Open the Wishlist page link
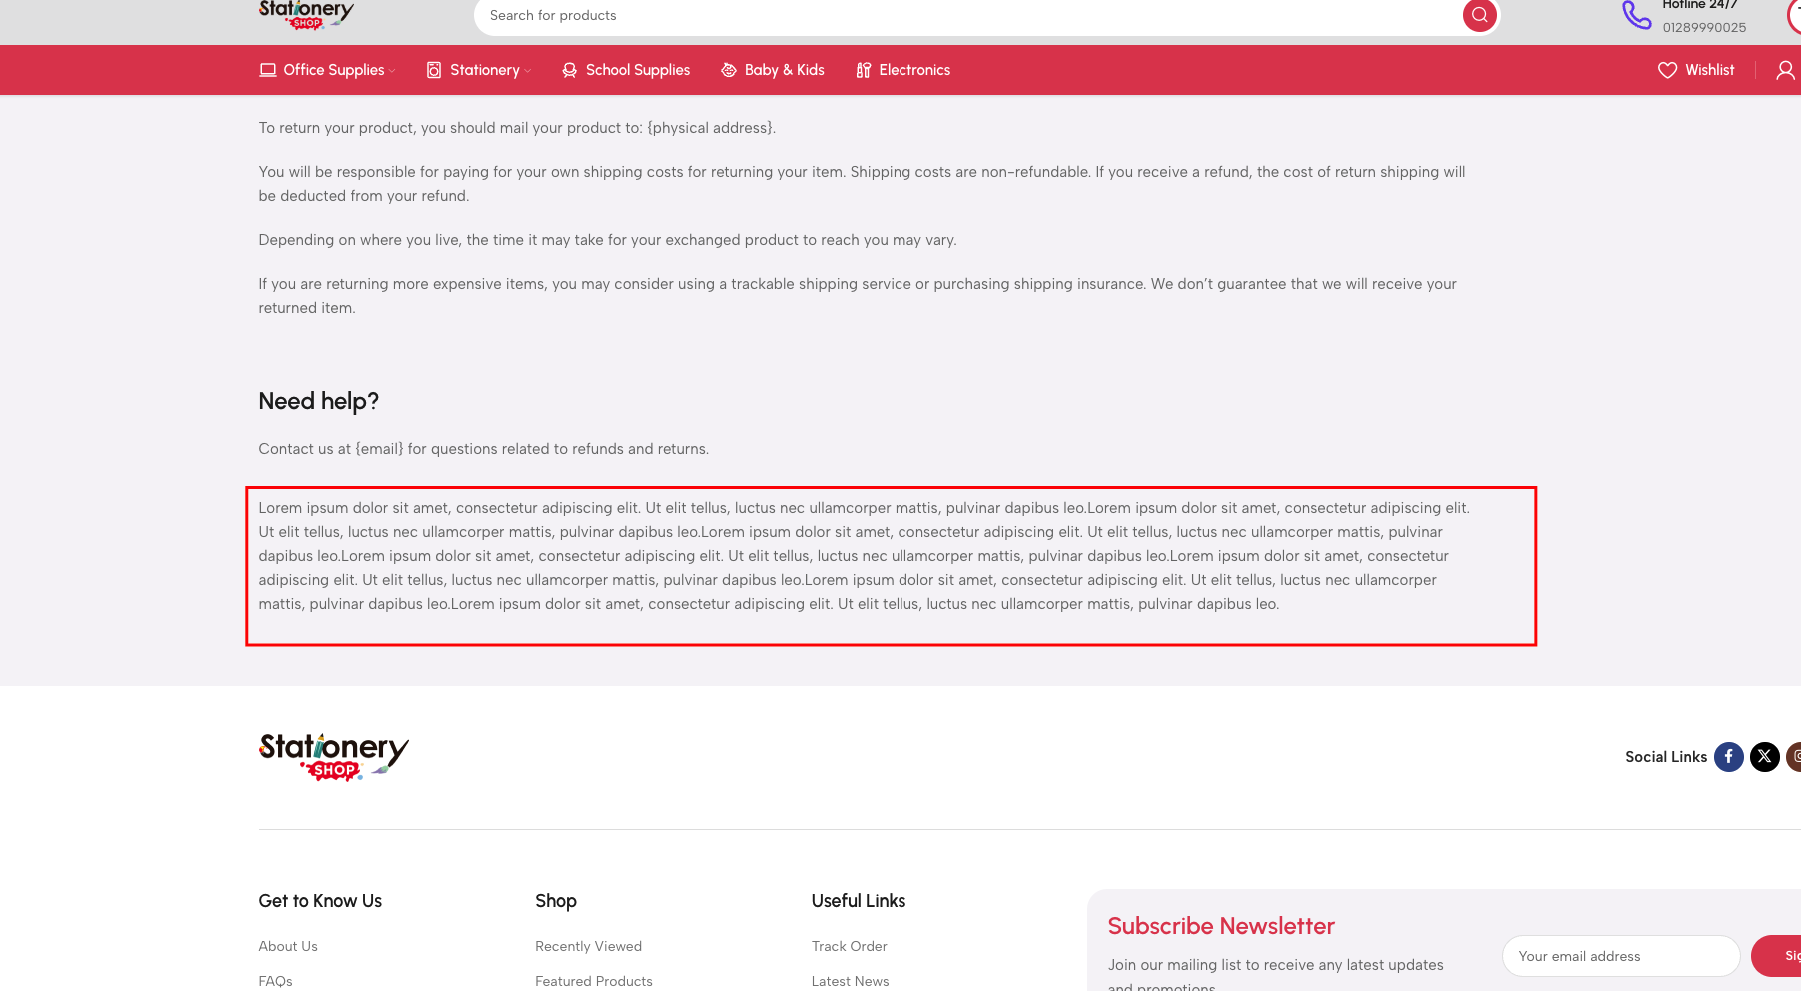Screen dimensions: 1801x991 coord(1710,70)
